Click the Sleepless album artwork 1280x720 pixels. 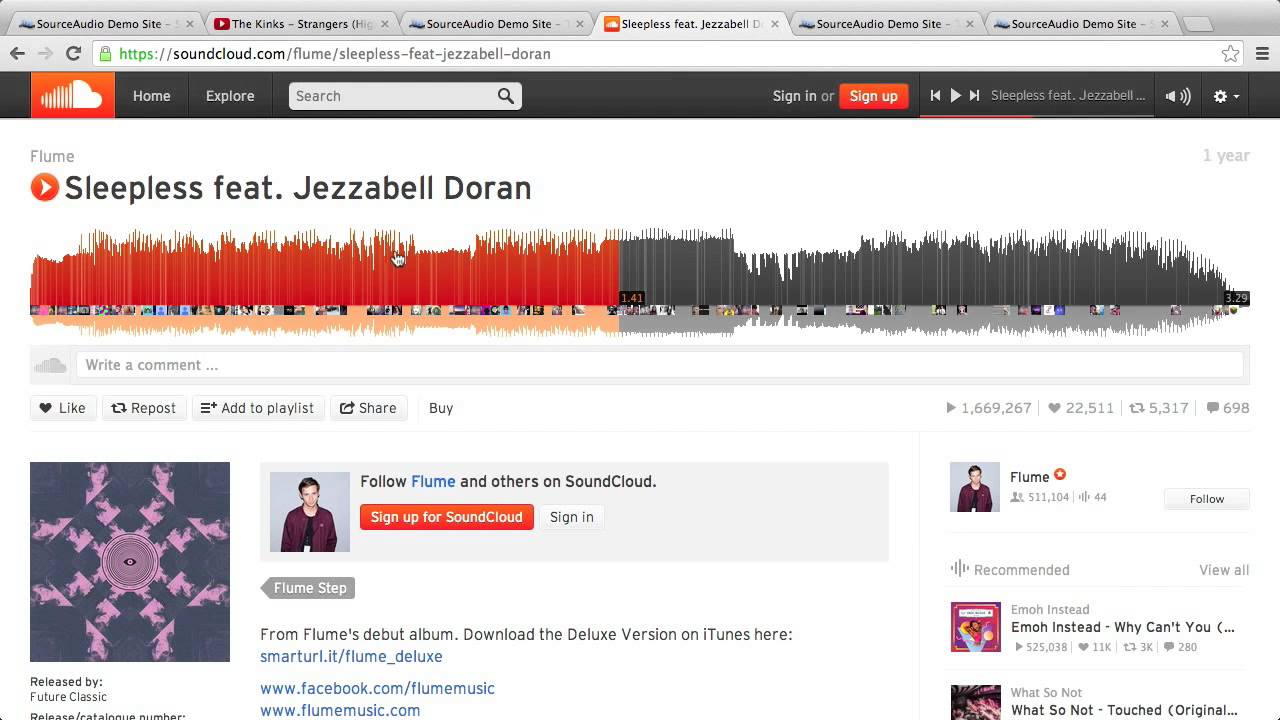coord(130,562)
